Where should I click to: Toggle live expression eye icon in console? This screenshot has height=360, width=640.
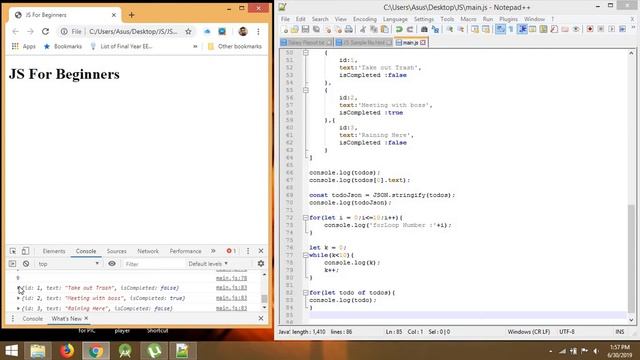[112, 264]
